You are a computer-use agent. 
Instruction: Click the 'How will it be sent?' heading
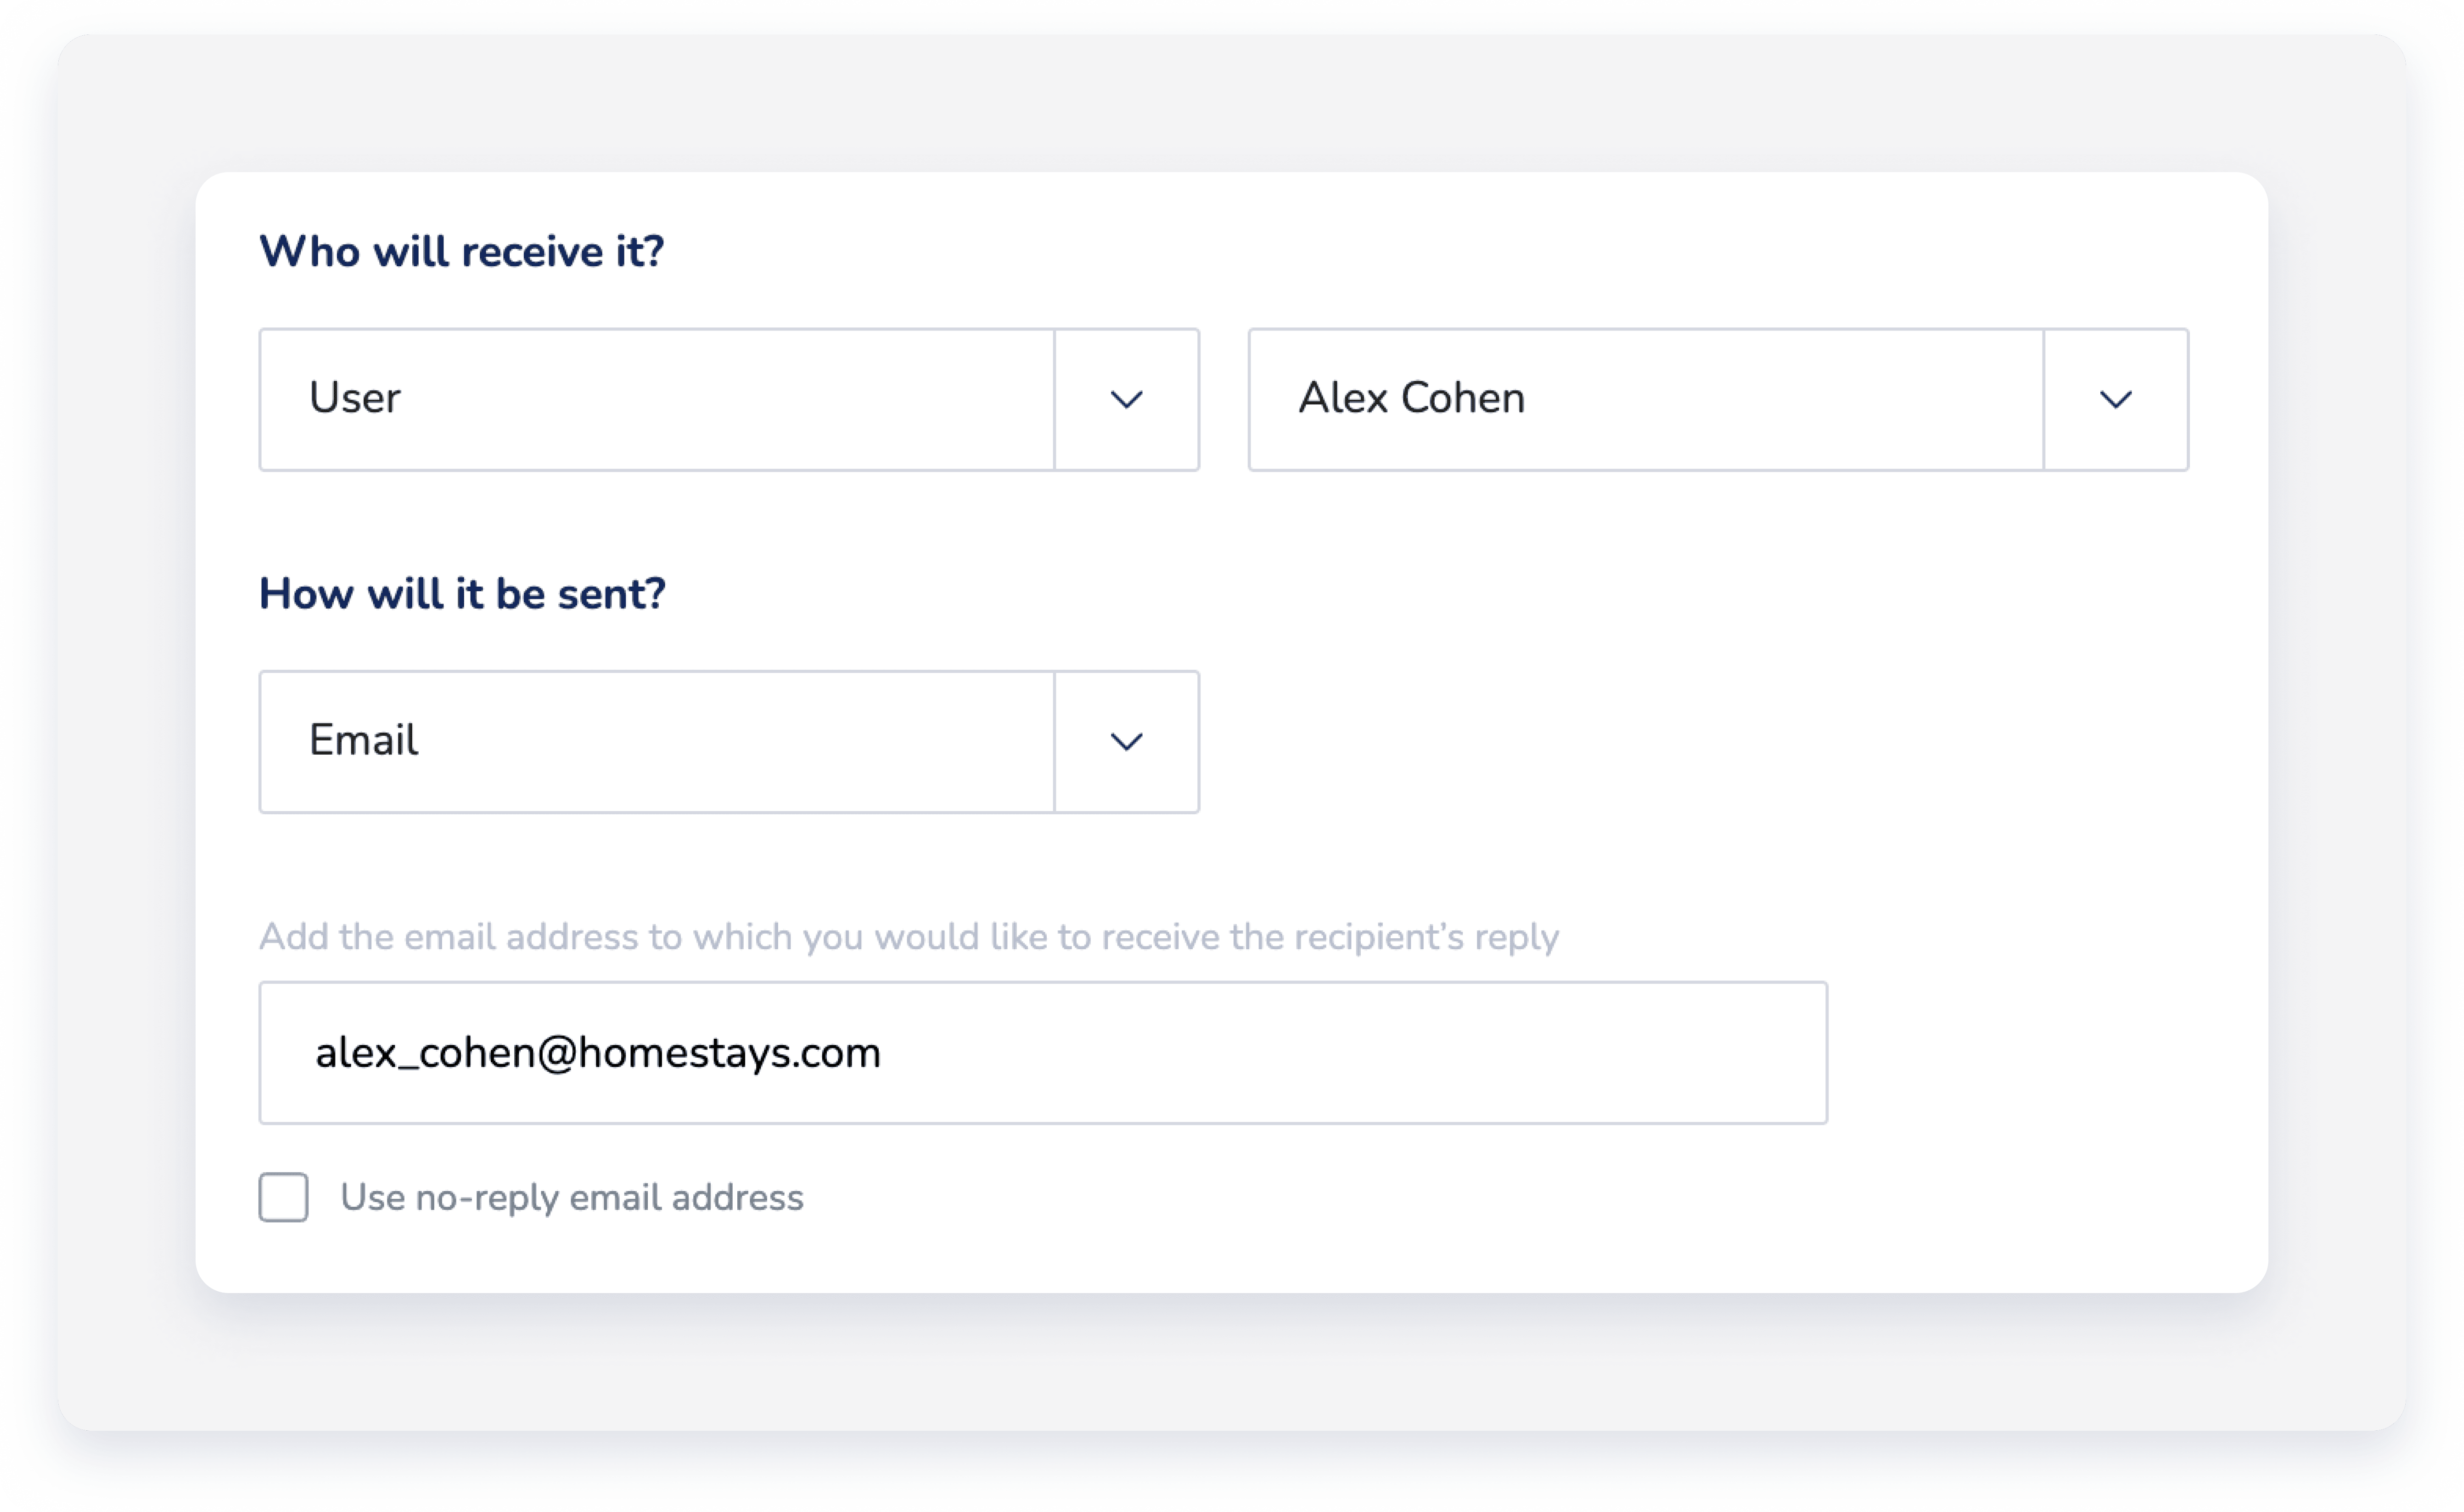(x=462, y=594)
